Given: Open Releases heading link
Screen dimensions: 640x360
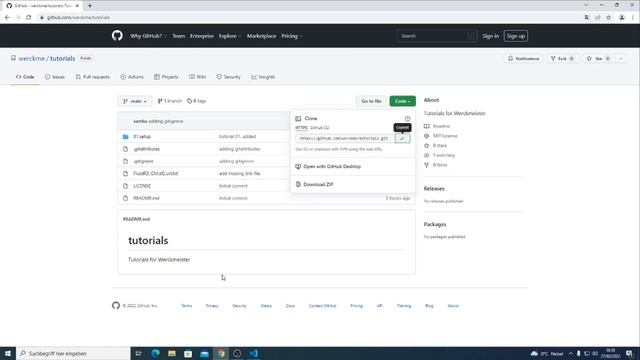Looking at the screenshot, I should [x=434, y=189].
